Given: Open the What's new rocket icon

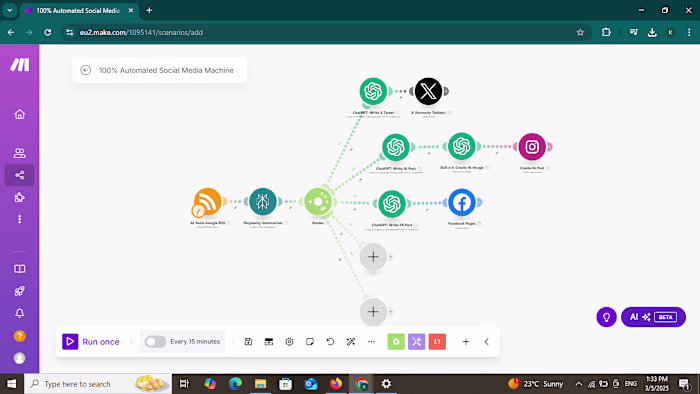Looking at the screenshot, I should pyautogui.click(x=20, y=291).
